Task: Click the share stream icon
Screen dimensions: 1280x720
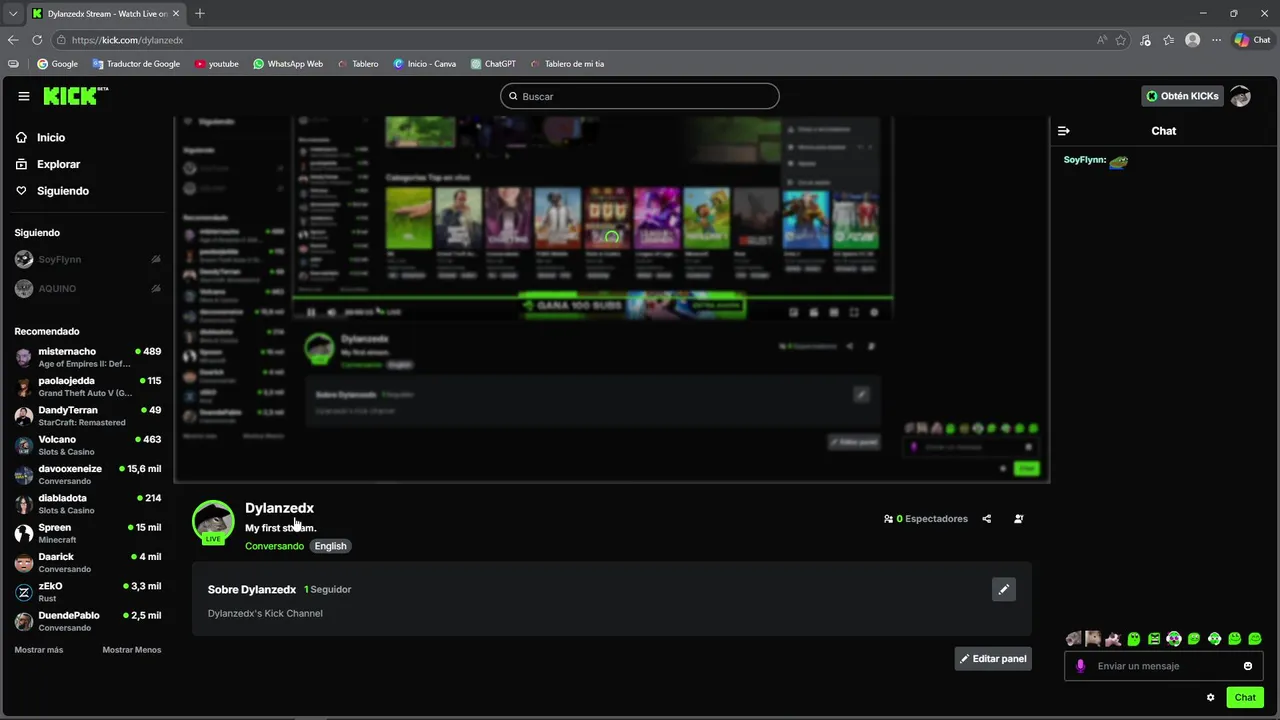Action: [x=987, y=519]
